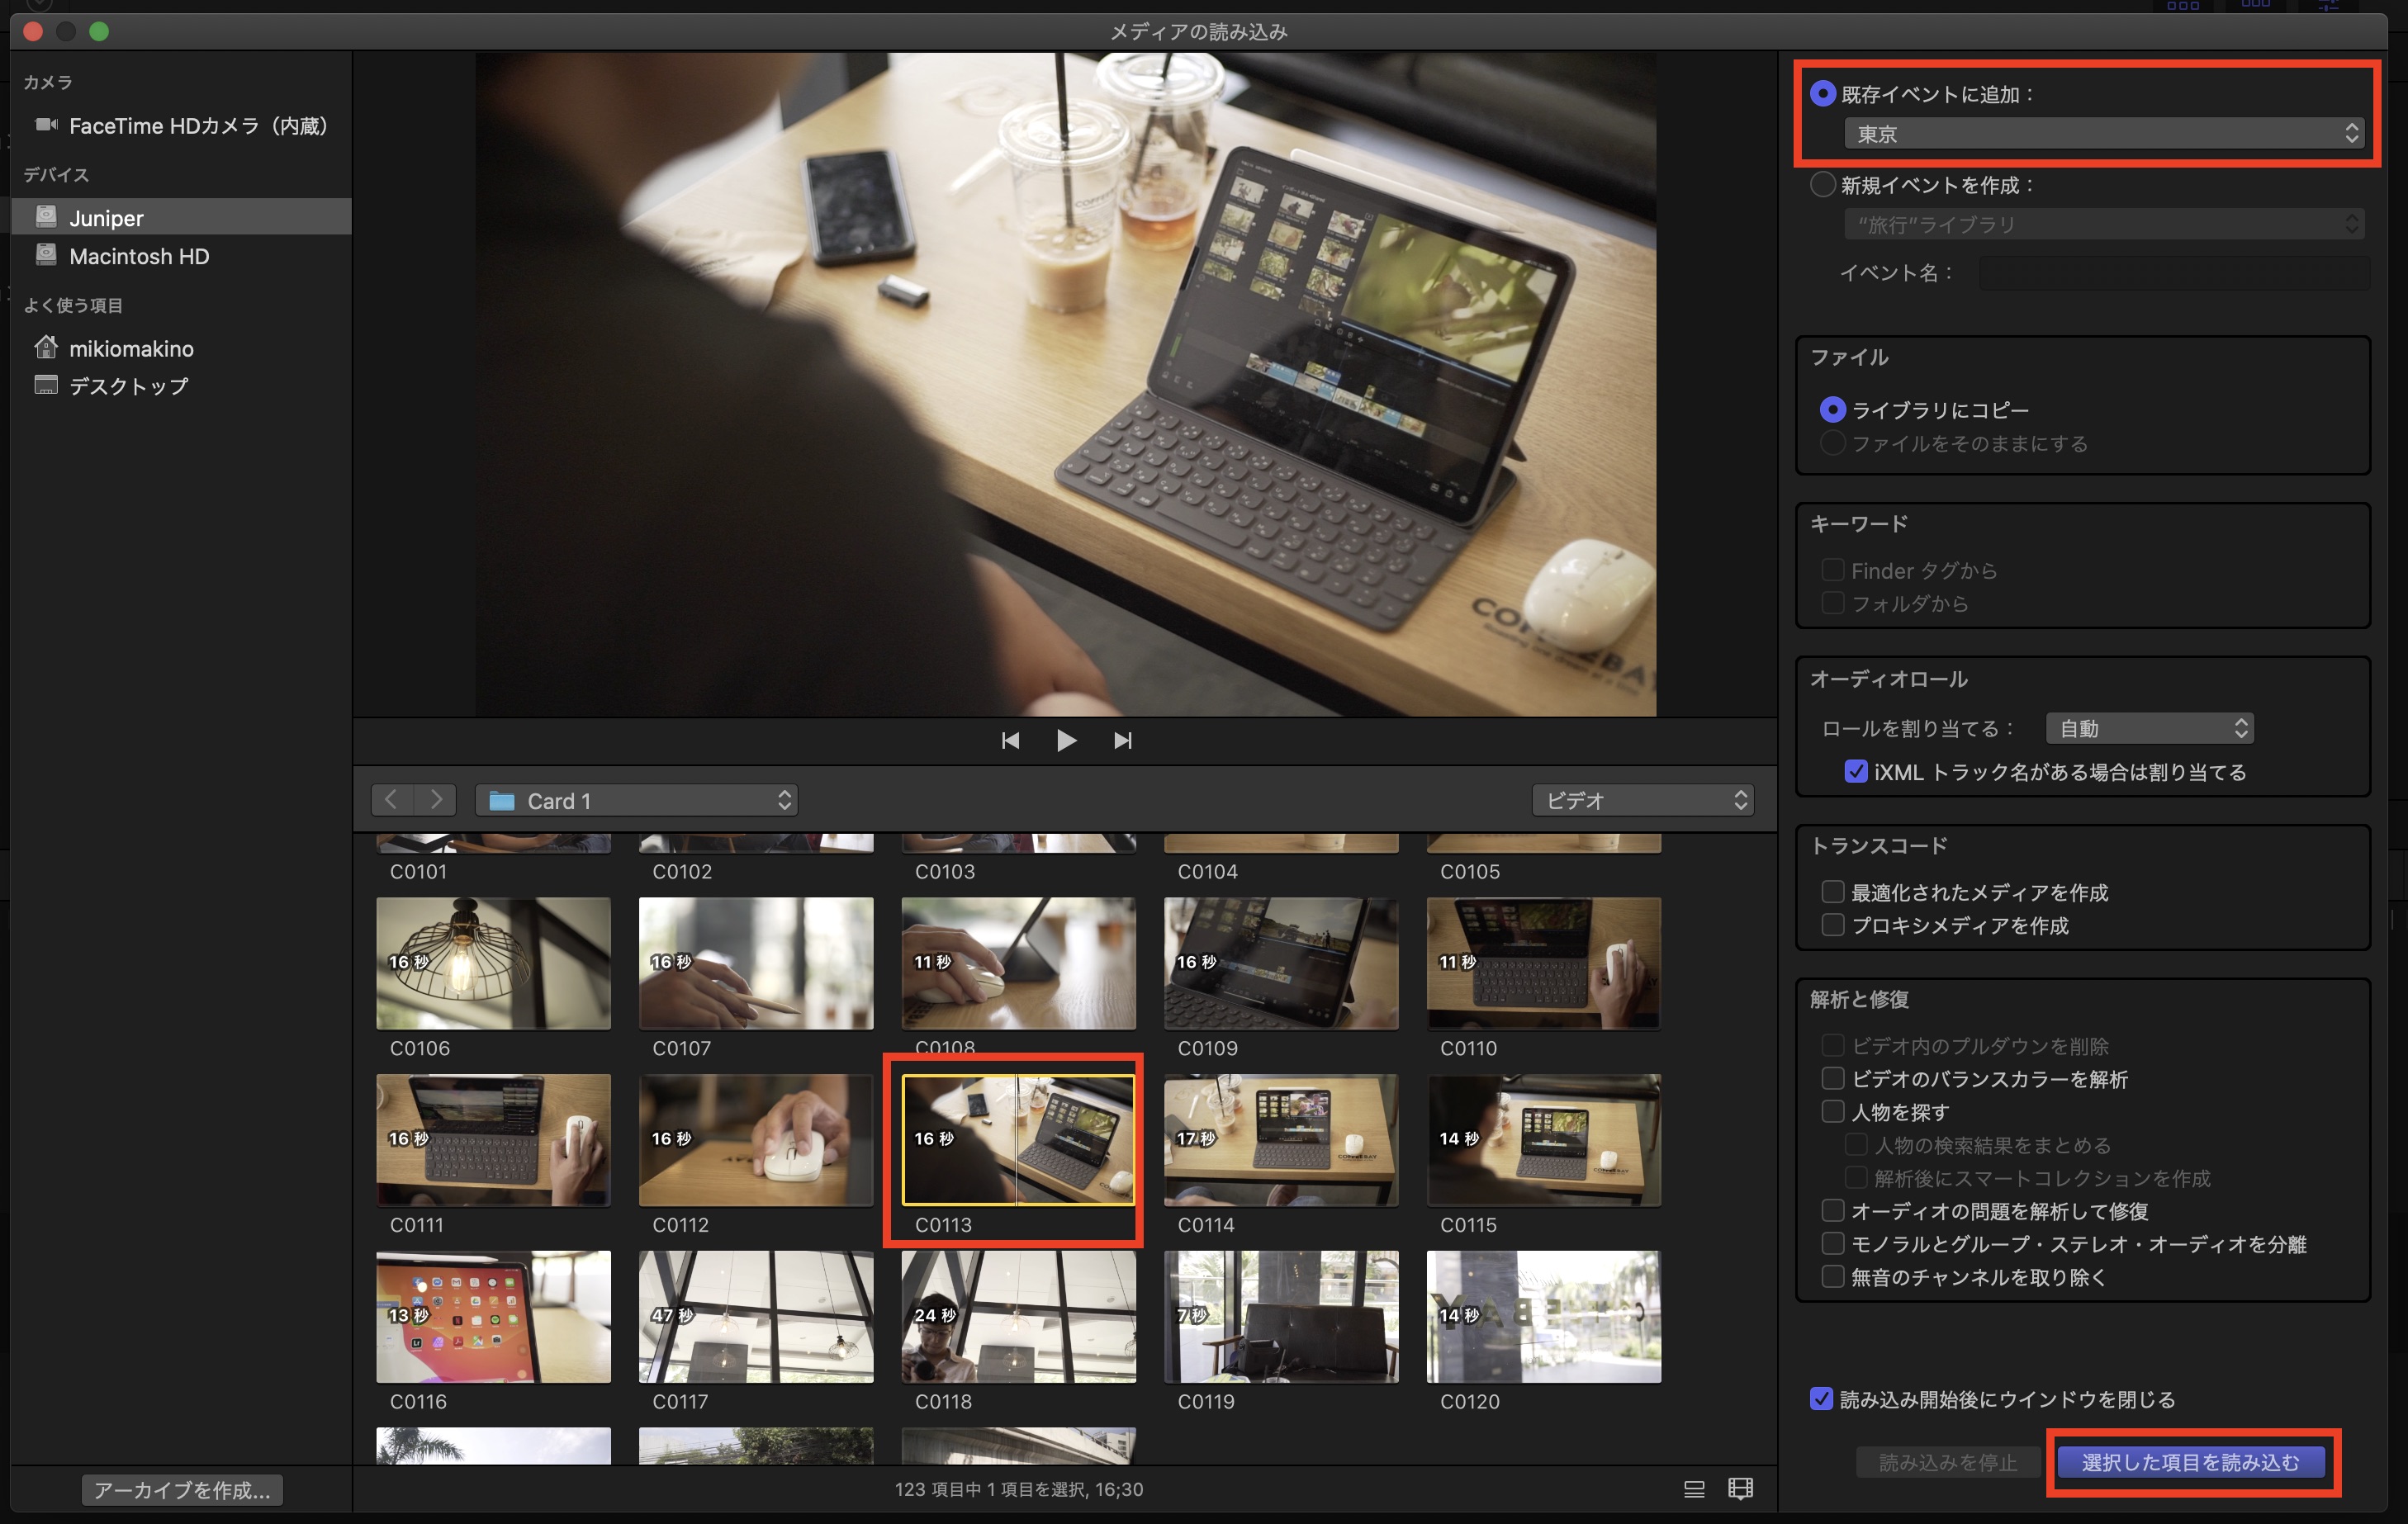The height and width of the screenshot is (1524, 2408).
Task: Open the 自動 role assignment dropdown
Action: [2149, 728]
